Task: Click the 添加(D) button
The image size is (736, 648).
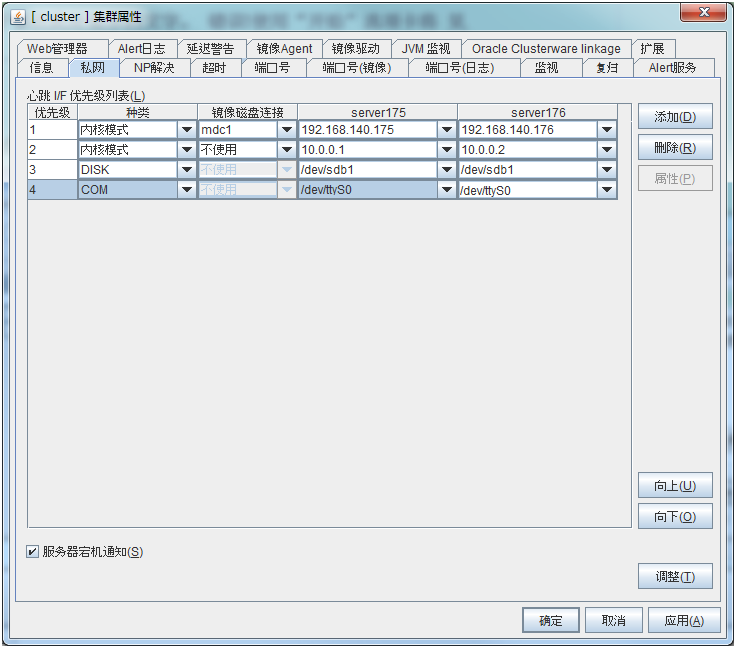Action: click(675, 117)
